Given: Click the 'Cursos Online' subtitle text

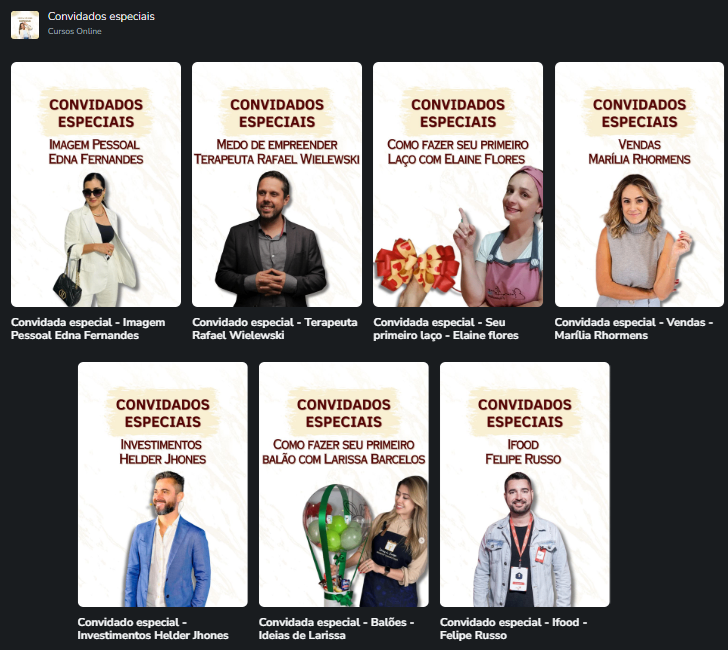Looking at the screenshot, I should [74, 31].
